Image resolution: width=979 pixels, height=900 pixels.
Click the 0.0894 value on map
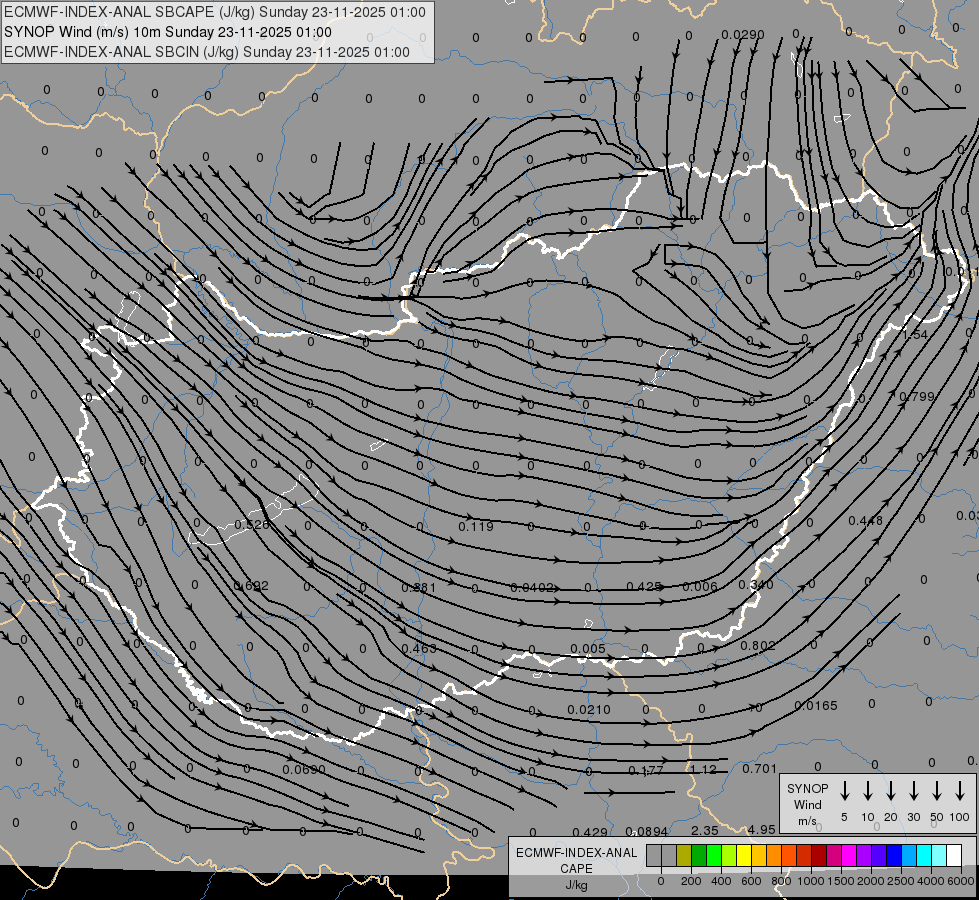click(647, 832)
